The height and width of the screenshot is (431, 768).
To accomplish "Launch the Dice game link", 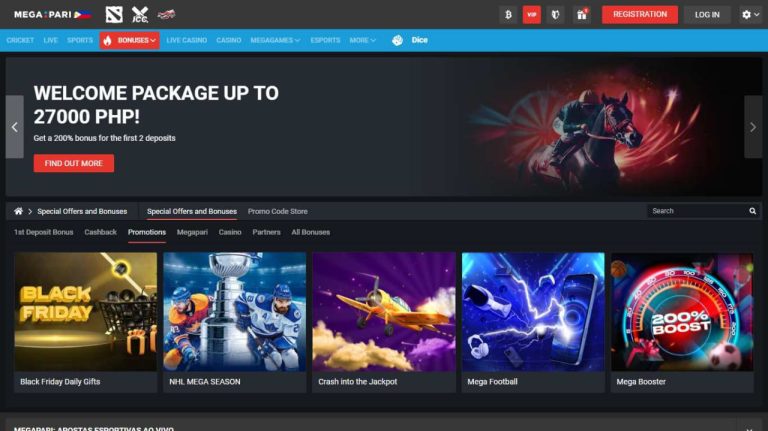I will 419,40.
